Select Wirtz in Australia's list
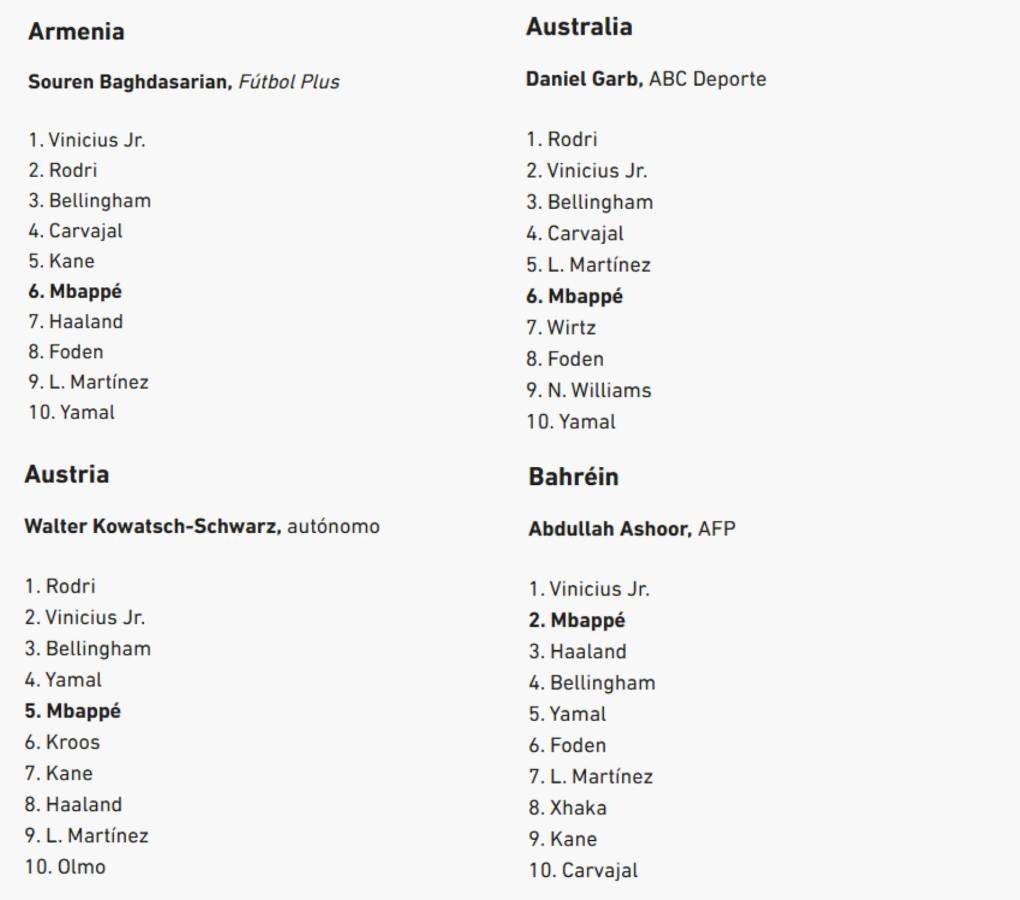This screenshot has width=1020, height=900. 571,327
